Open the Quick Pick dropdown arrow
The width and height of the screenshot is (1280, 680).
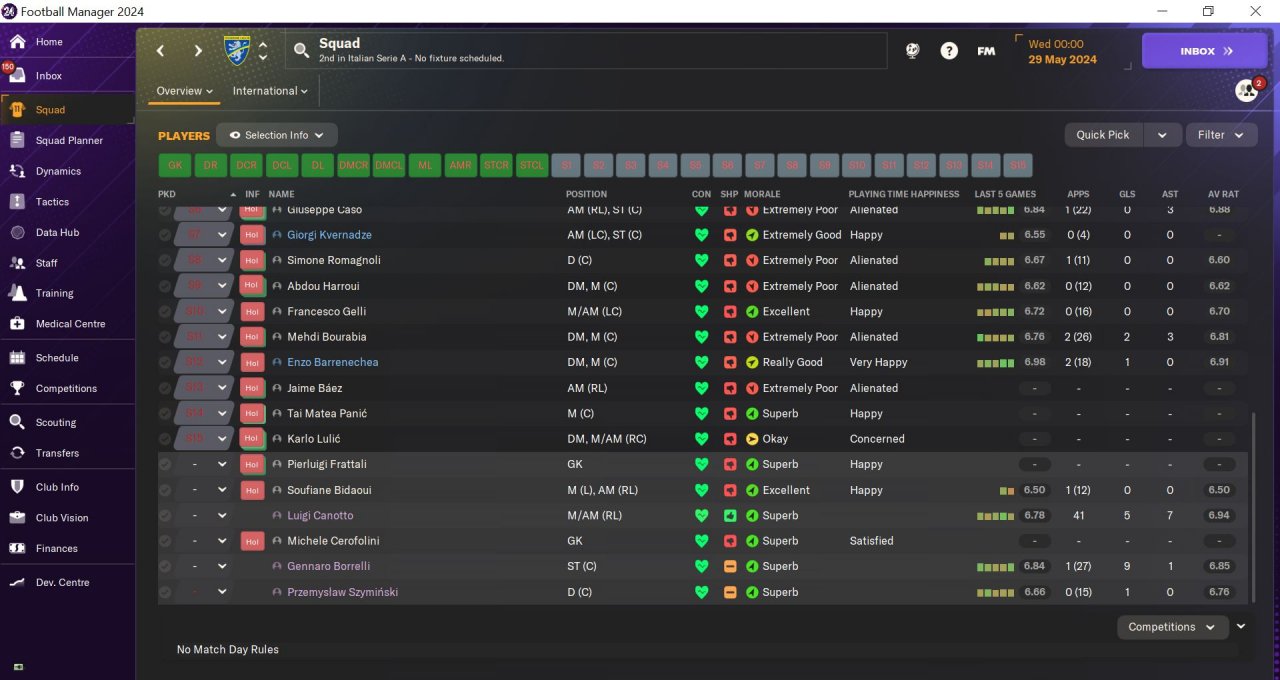tap(1162, 135)
